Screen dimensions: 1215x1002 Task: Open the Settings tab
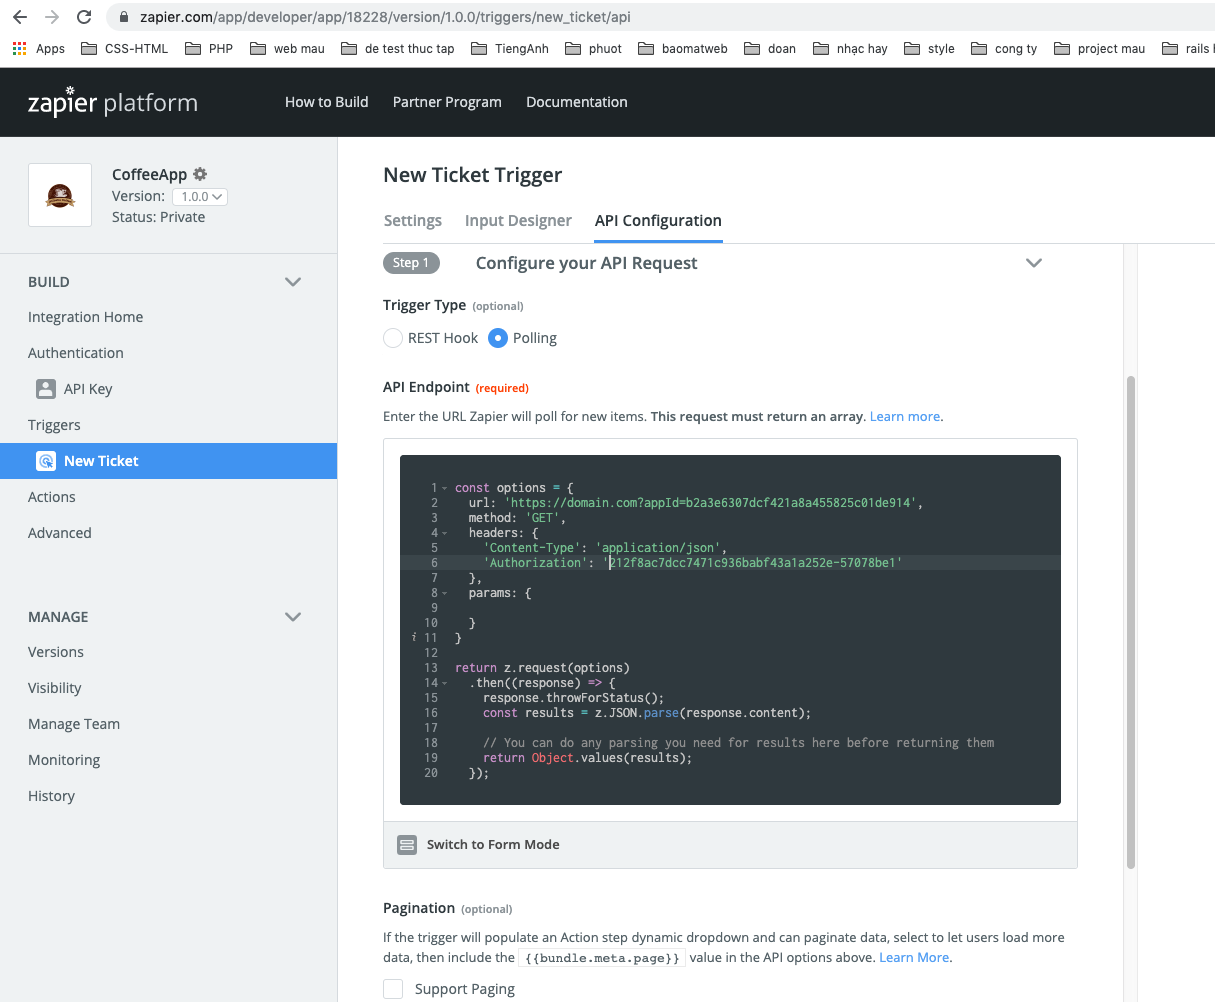click(412, 221)
